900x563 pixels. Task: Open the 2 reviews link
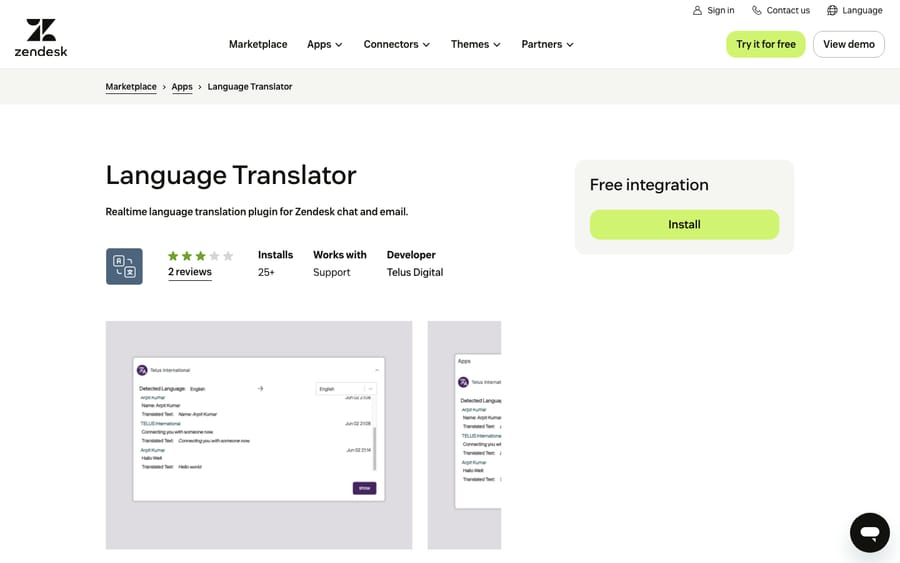tap(189, 272)
